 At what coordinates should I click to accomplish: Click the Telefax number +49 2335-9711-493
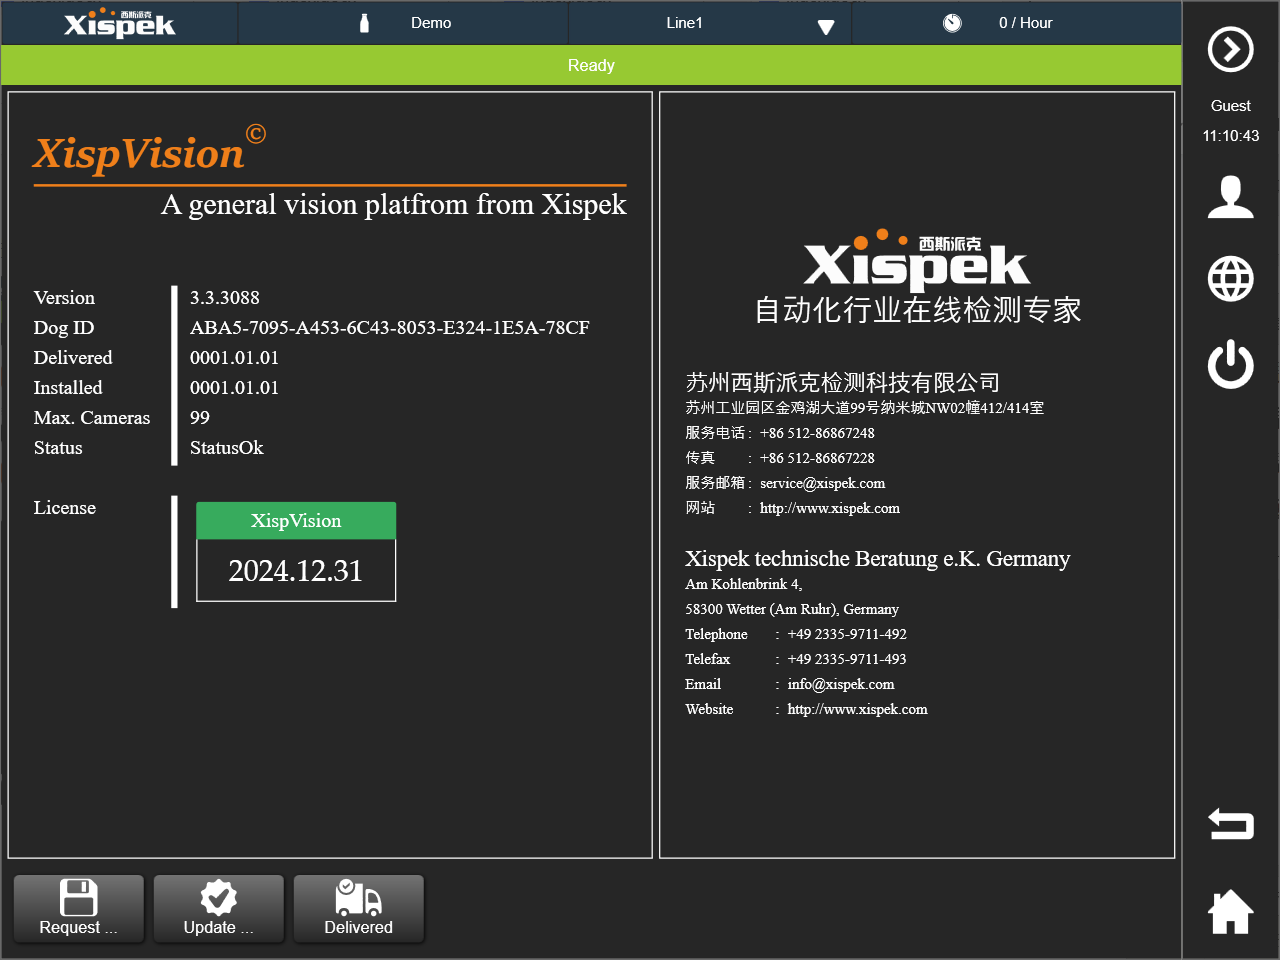(847, 659)
